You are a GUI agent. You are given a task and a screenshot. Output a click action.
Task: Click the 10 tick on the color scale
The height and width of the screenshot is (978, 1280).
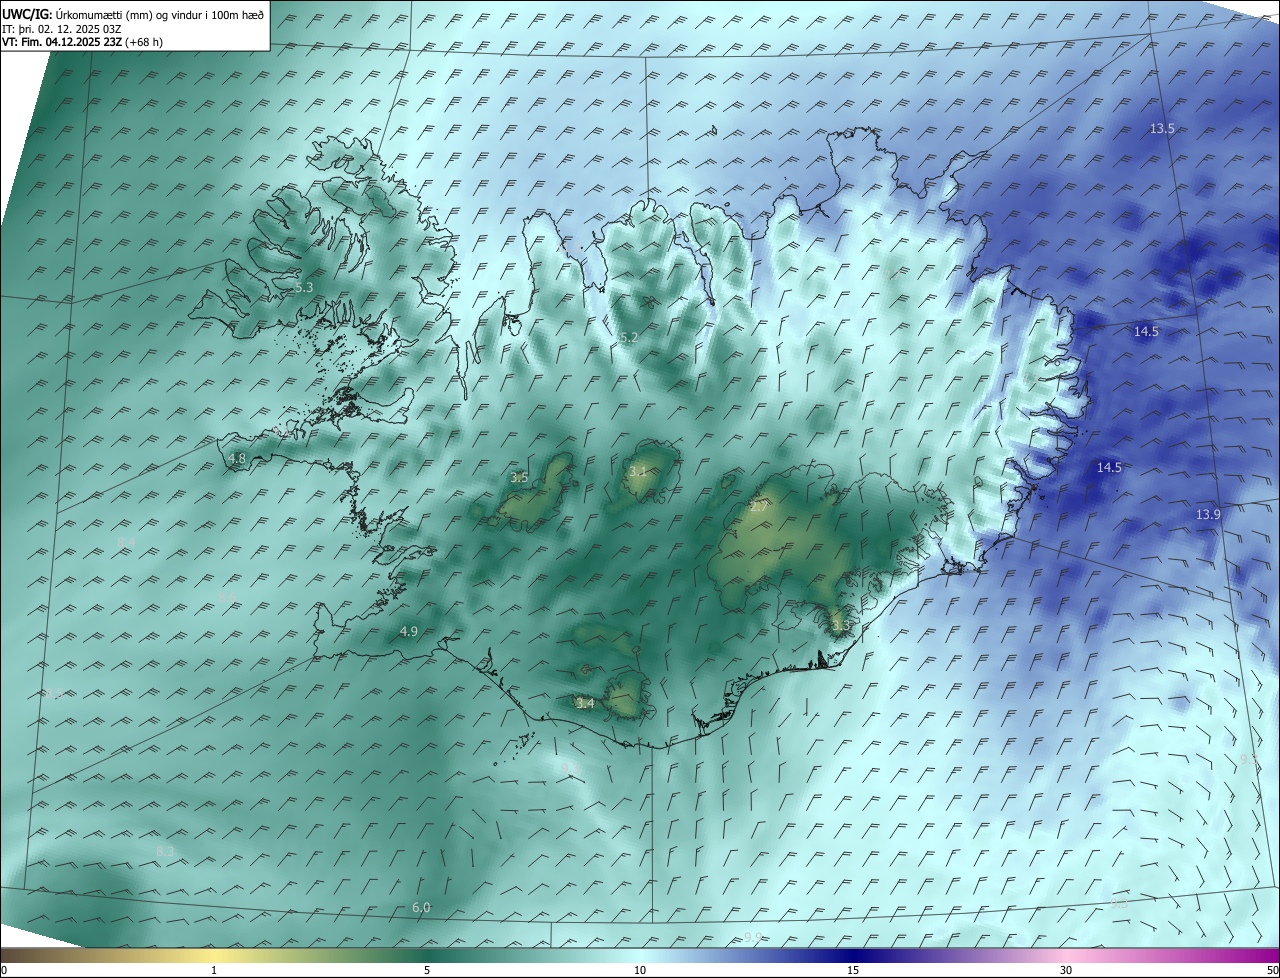640,970
